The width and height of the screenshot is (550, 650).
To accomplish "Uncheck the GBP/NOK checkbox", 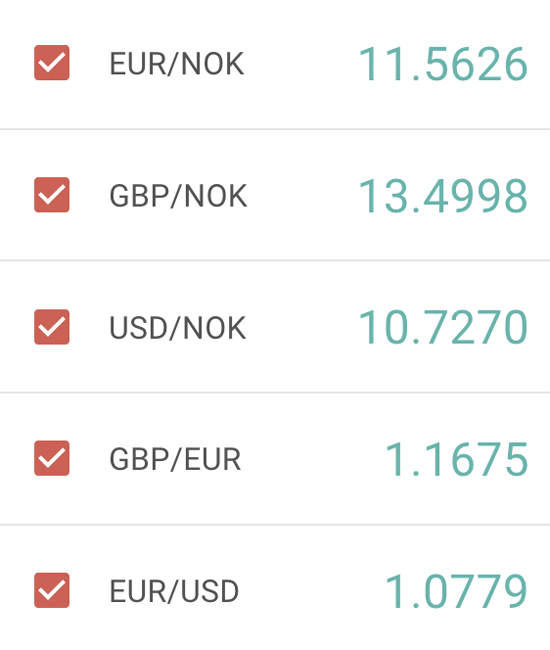I will click(x=51, y=195).
